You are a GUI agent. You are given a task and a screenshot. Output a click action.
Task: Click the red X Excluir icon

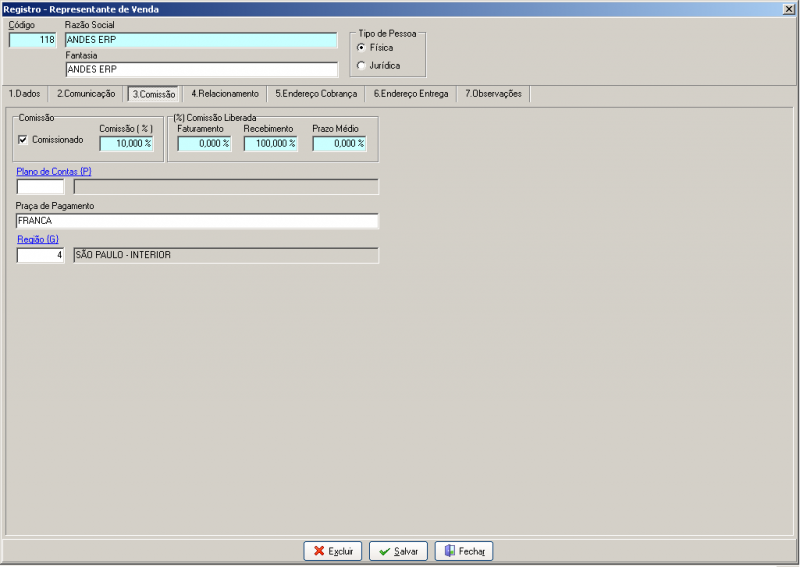[x=319, y=551]
